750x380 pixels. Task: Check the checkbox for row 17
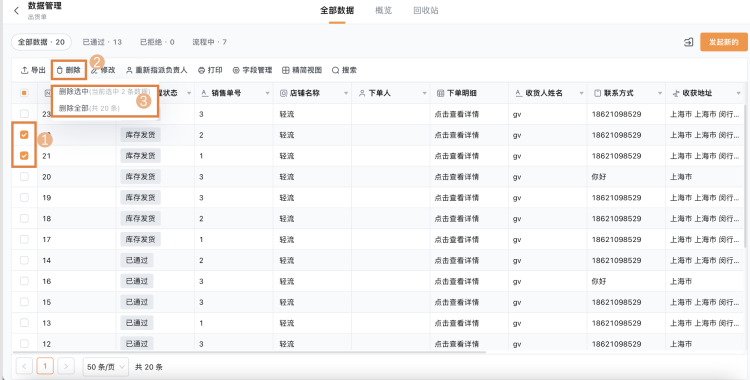(x=24, y=239)
